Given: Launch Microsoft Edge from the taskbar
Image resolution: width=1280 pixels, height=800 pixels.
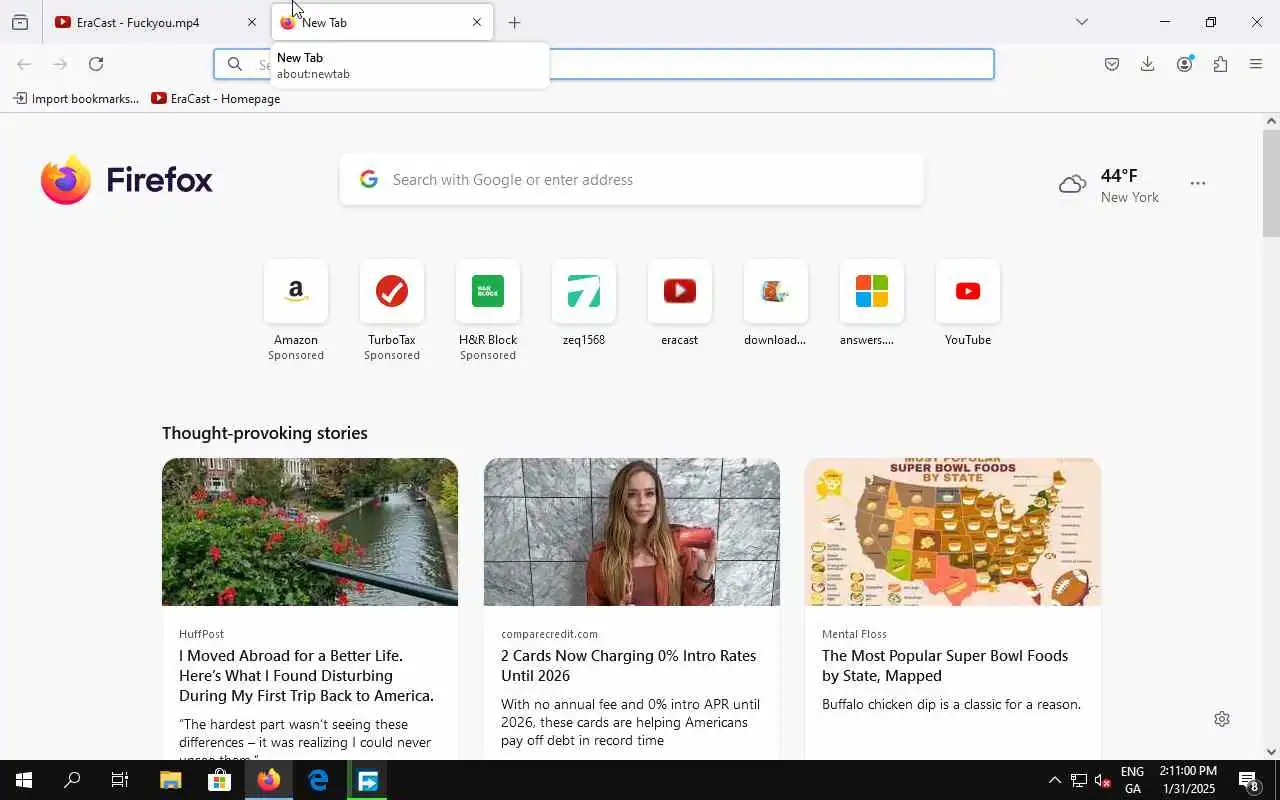Looking at the screenshot, I should tap(318, 781).
